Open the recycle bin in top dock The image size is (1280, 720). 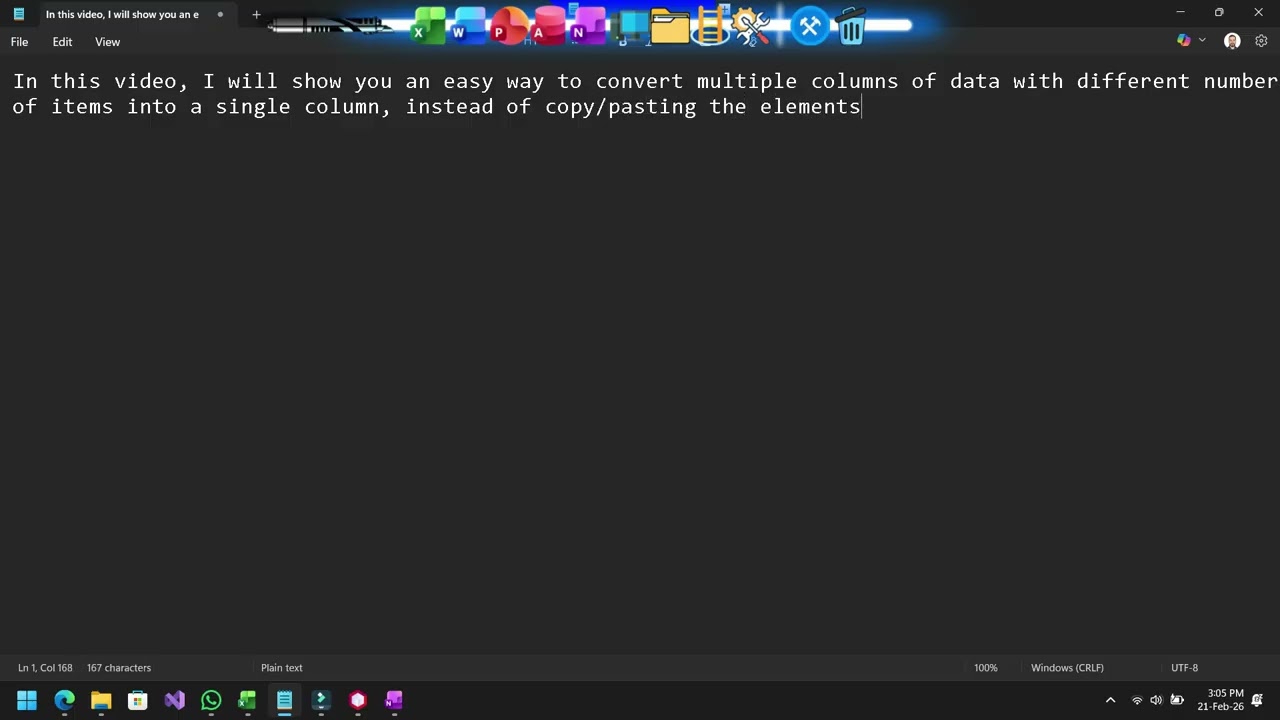pyautogui.click(x=851, y=27)
